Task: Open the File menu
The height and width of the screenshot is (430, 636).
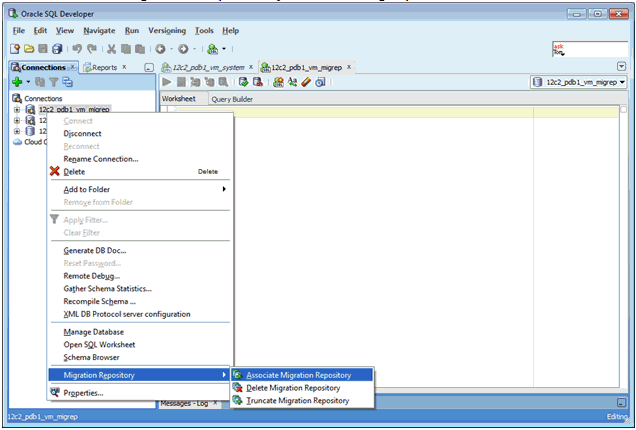Action: click(x=19, y=31)
